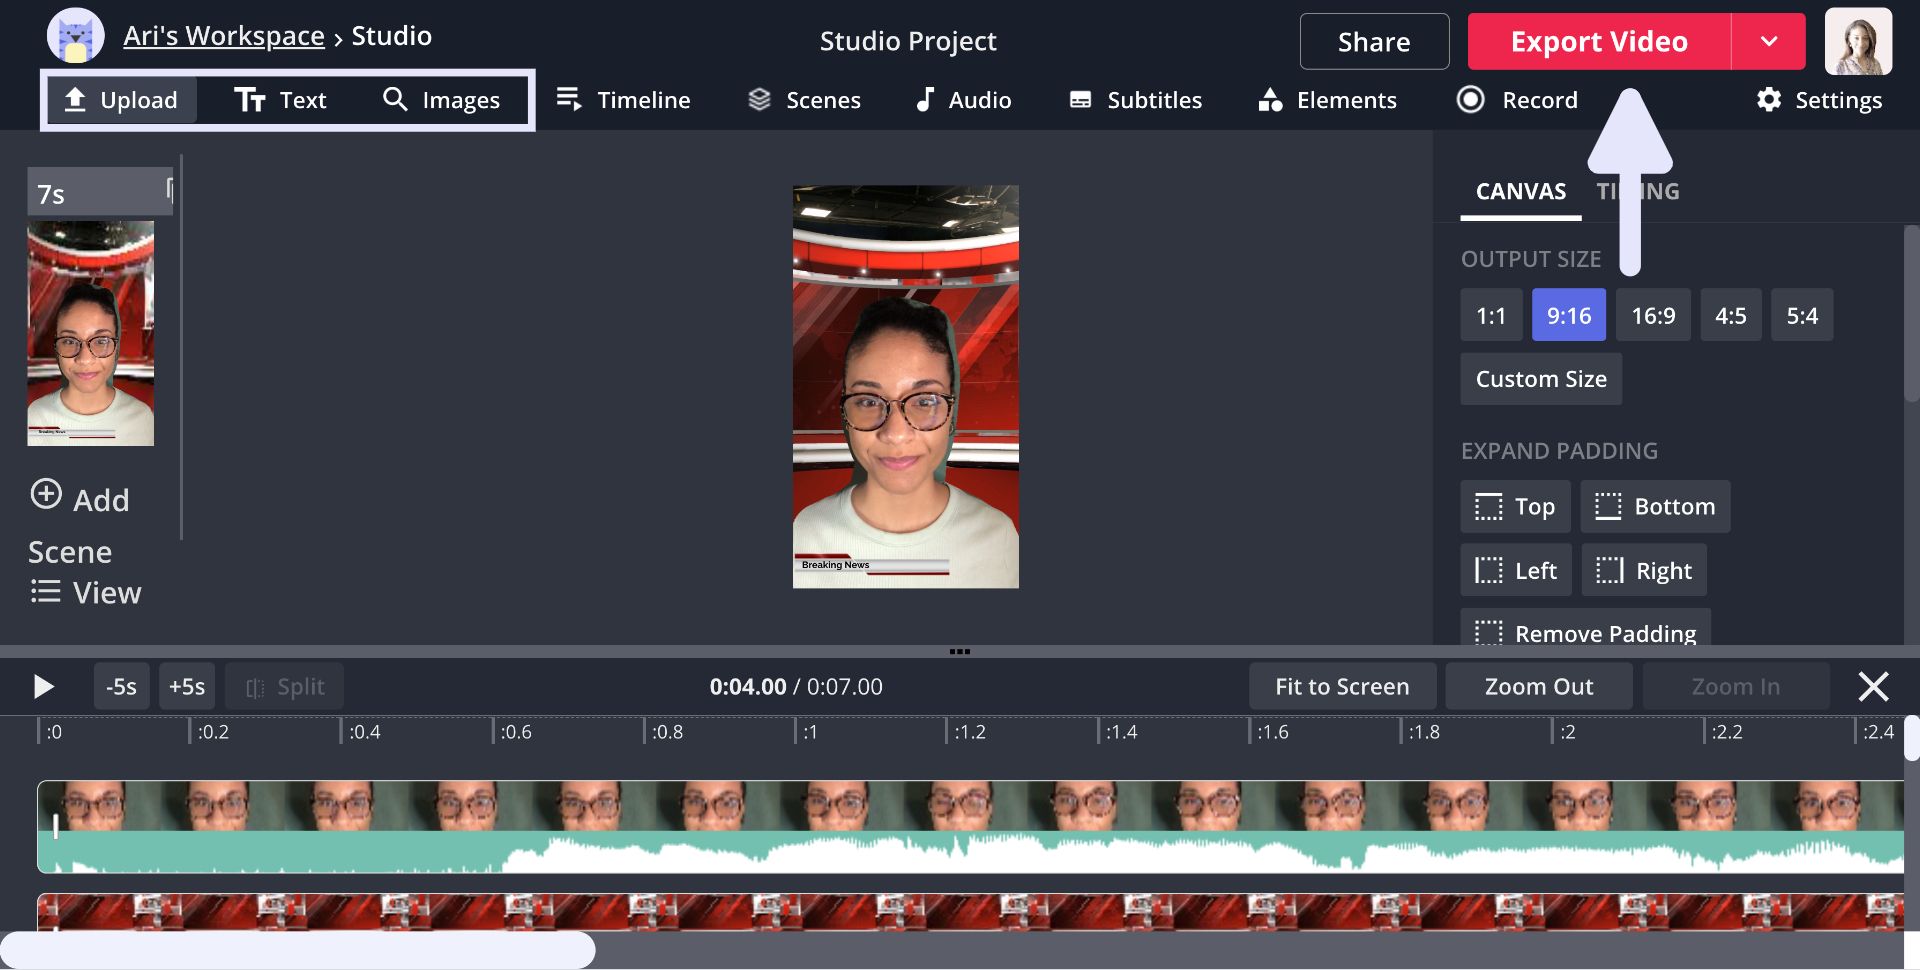Screen dimensions: 1920x970
Task: Start Record from the toolbar
Action: click(1517, 100)
